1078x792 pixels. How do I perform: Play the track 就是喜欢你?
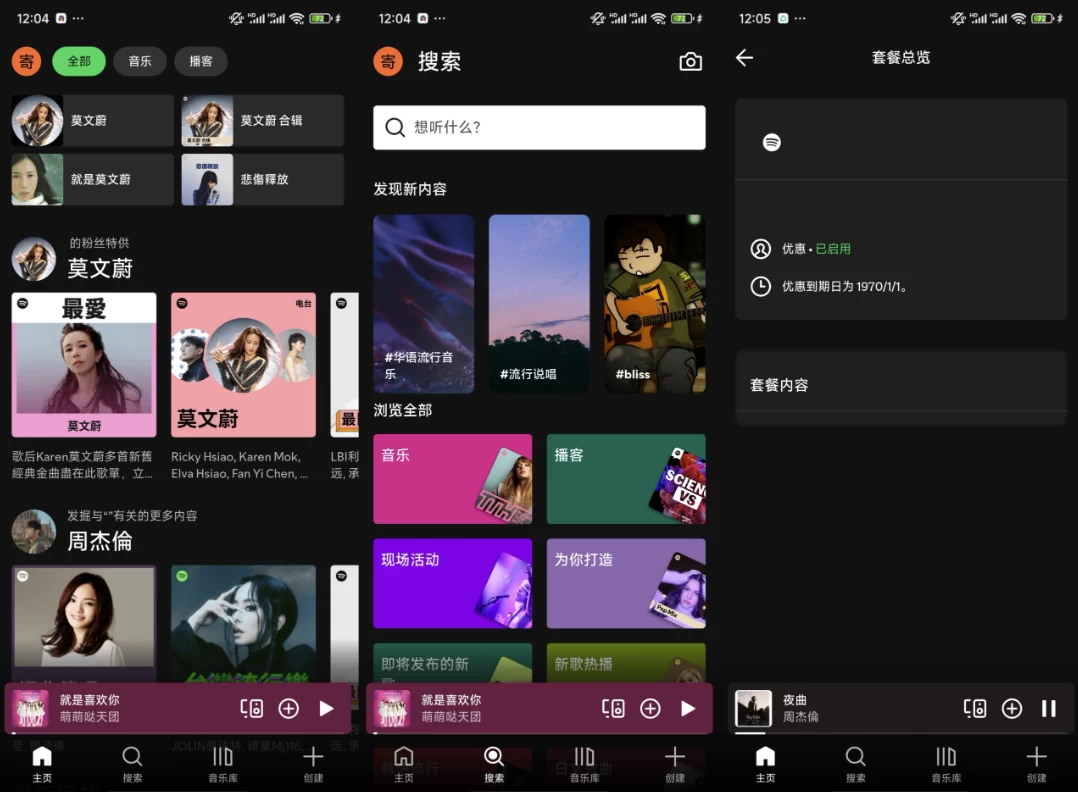click(326, 707)
